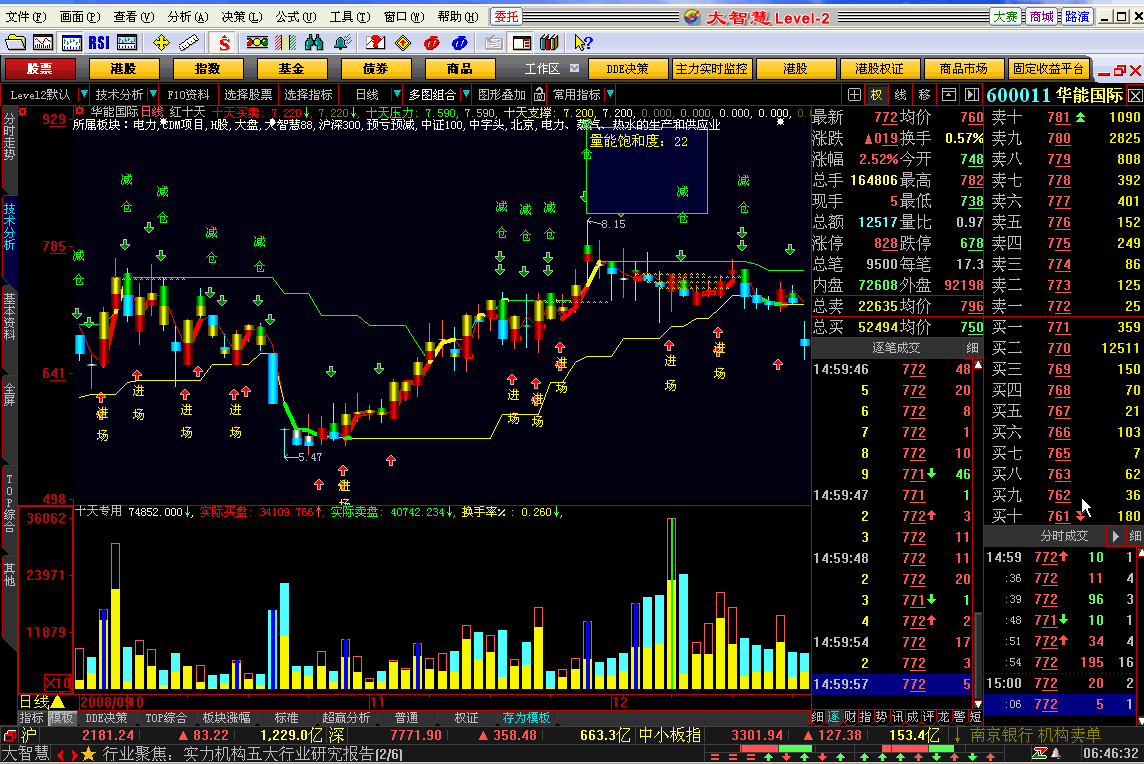Toggle the 细 button beside 分时成交
The image size is (1144, 764).
(1135, 536)
